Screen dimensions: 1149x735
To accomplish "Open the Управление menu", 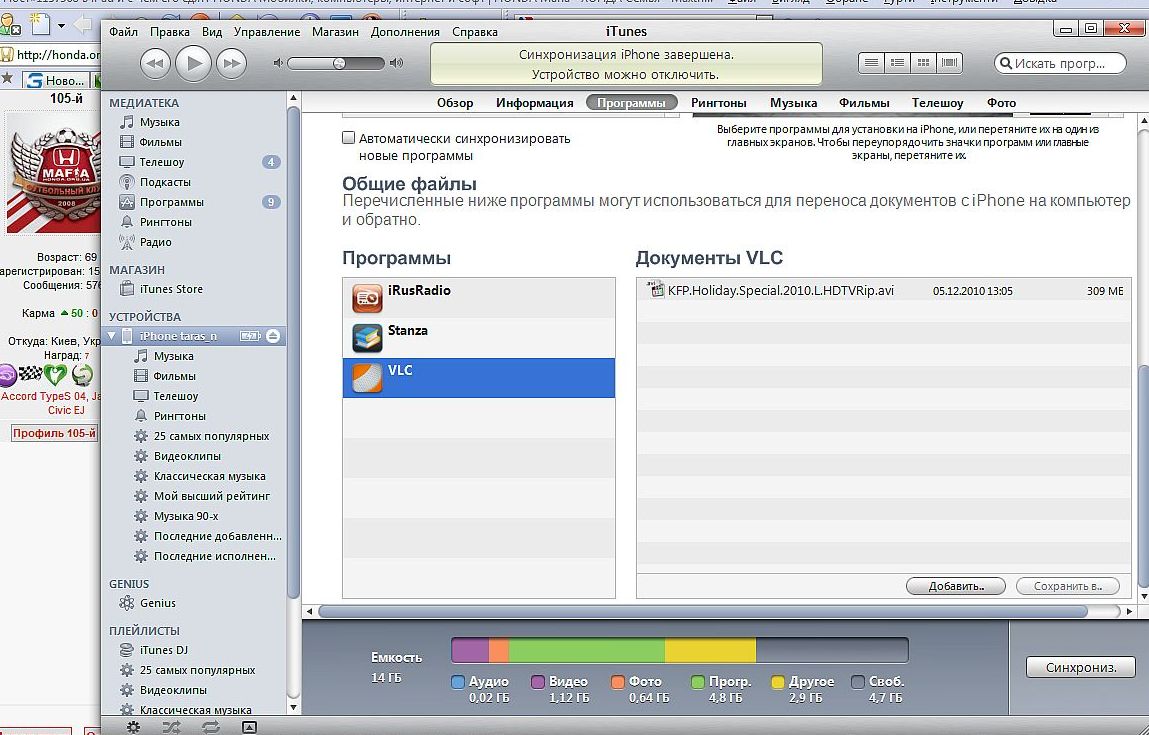I will 267,32.
